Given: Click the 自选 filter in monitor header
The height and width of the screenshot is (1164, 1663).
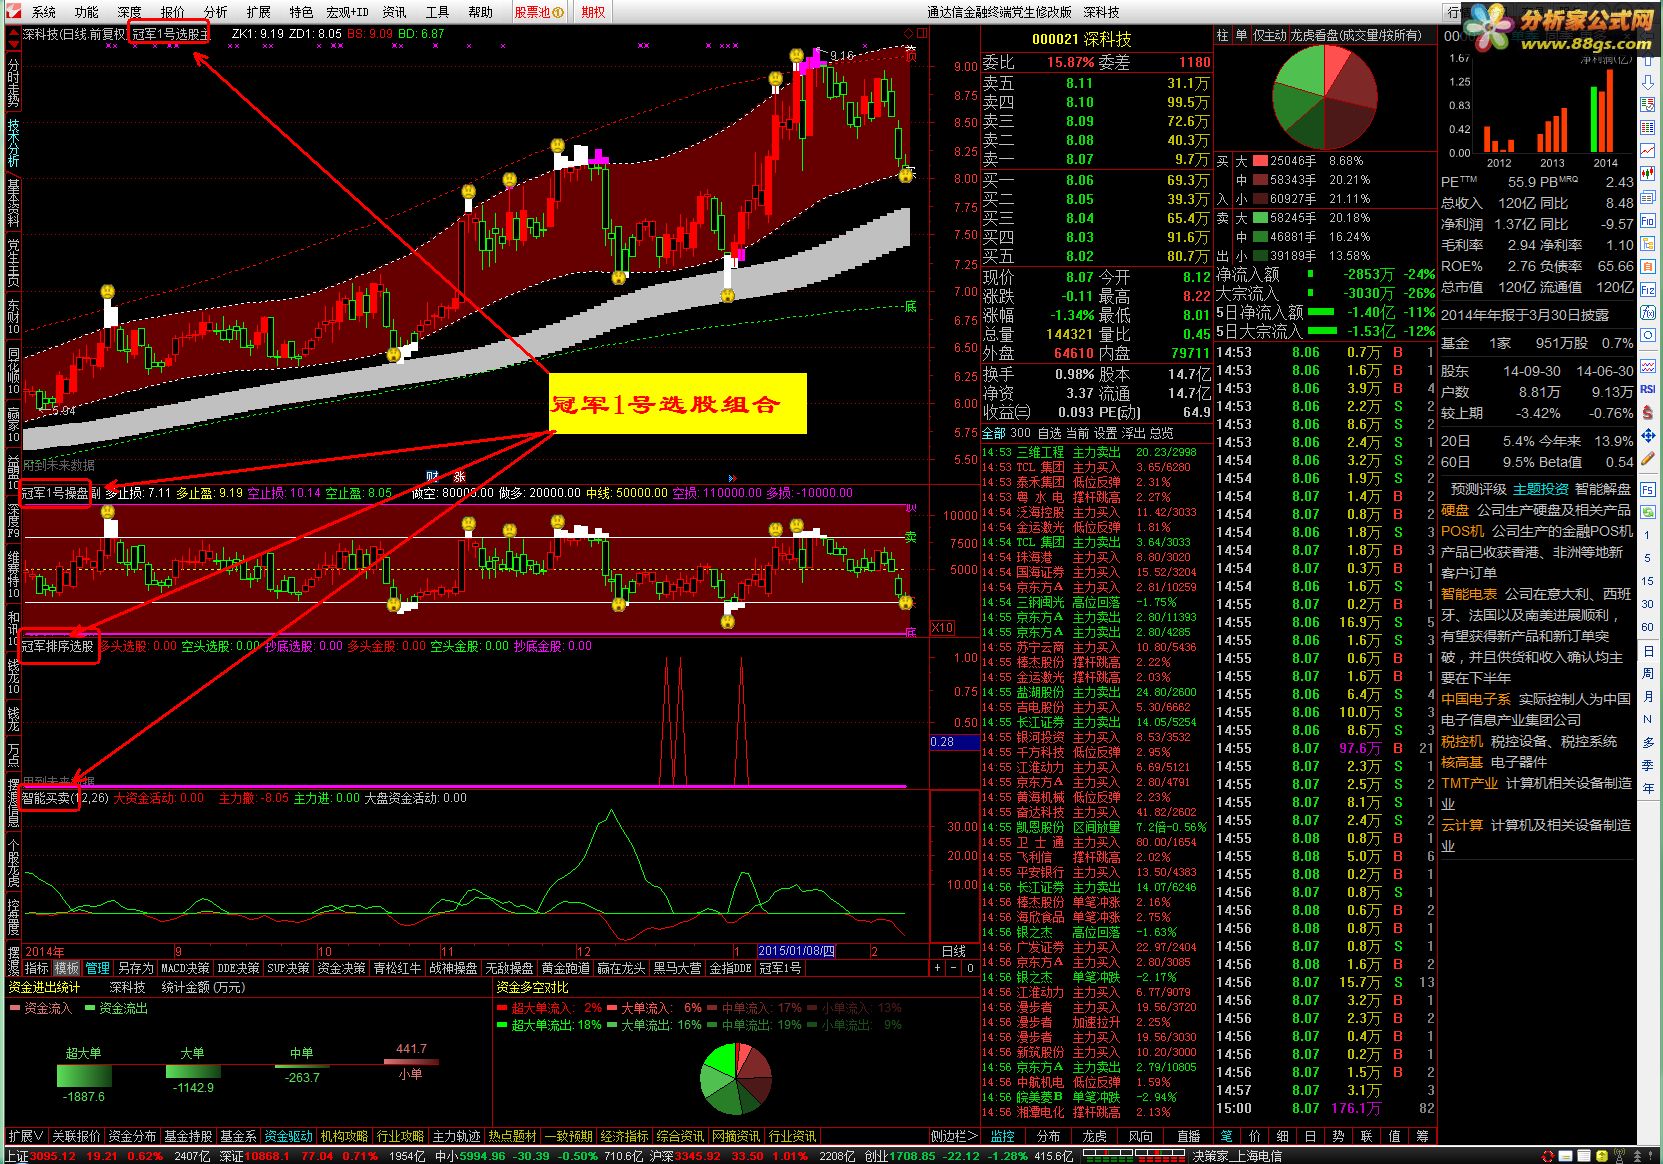Looking at the screenshot, I should point(1049,433).
